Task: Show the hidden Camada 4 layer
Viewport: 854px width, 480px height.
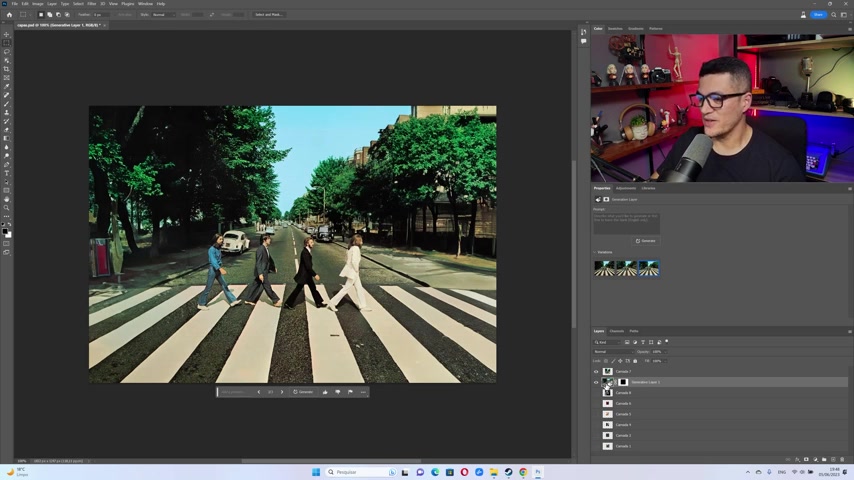Action: point(596,425)
